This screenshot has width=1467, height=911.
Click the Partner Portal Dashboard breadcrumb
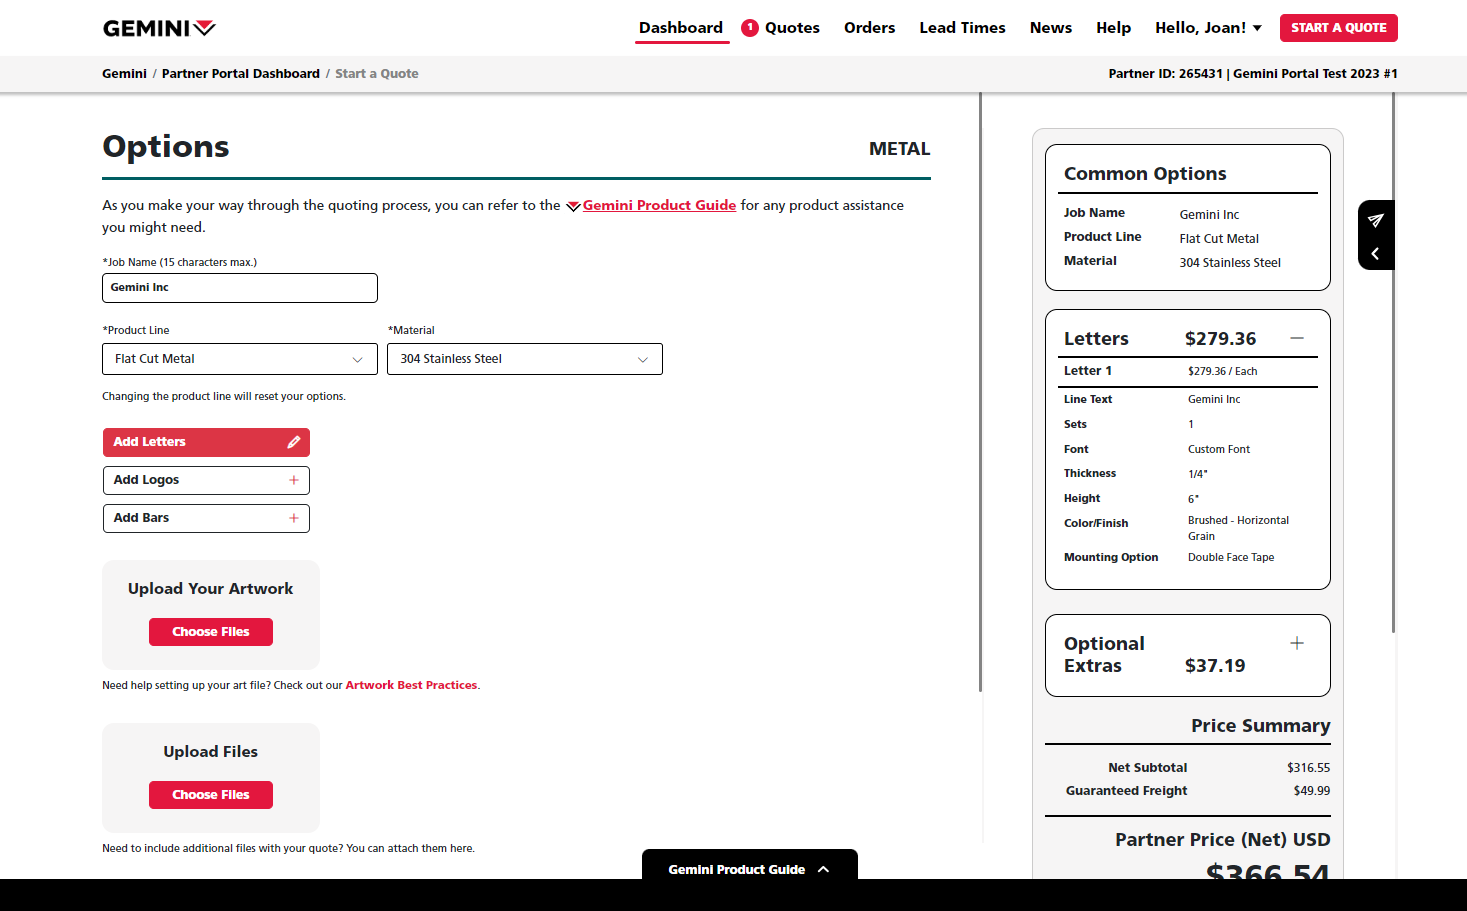[x=241, y=74]
